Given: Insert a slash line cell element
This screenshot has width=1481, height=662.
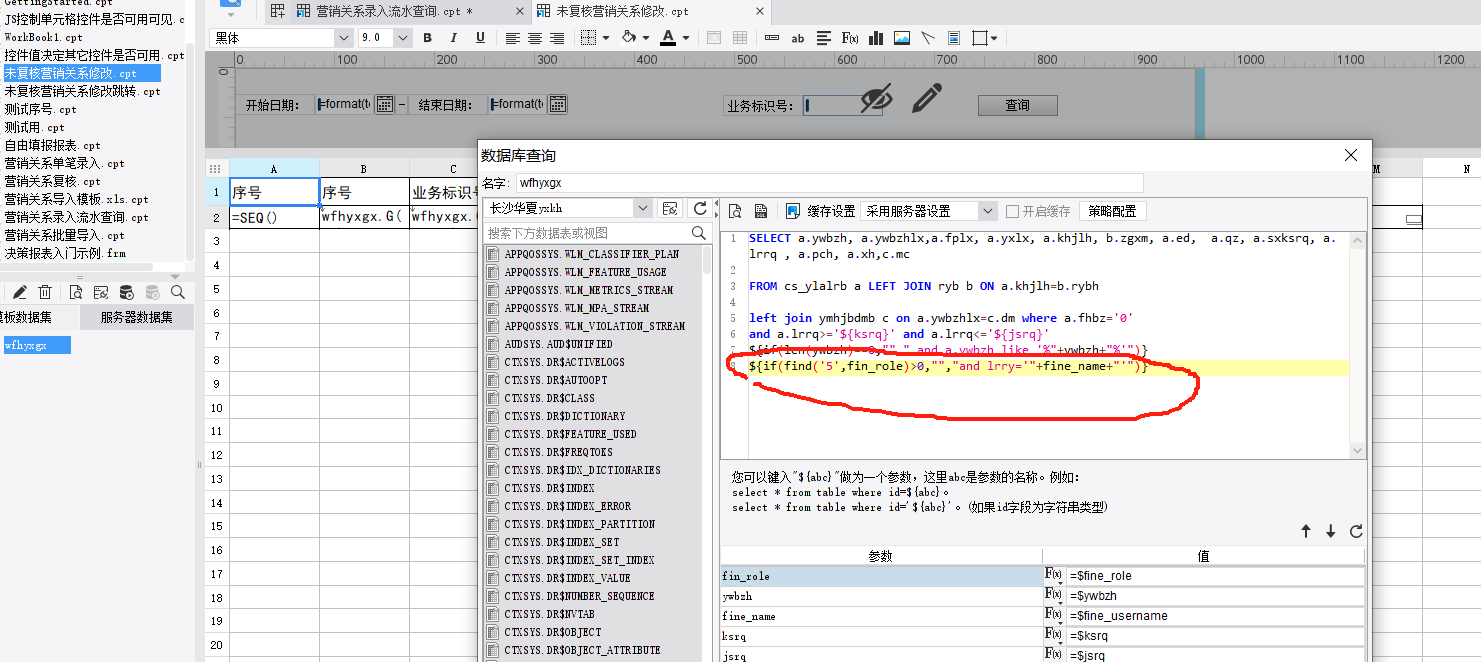Looking at the screenshot, I should point(928,38).
